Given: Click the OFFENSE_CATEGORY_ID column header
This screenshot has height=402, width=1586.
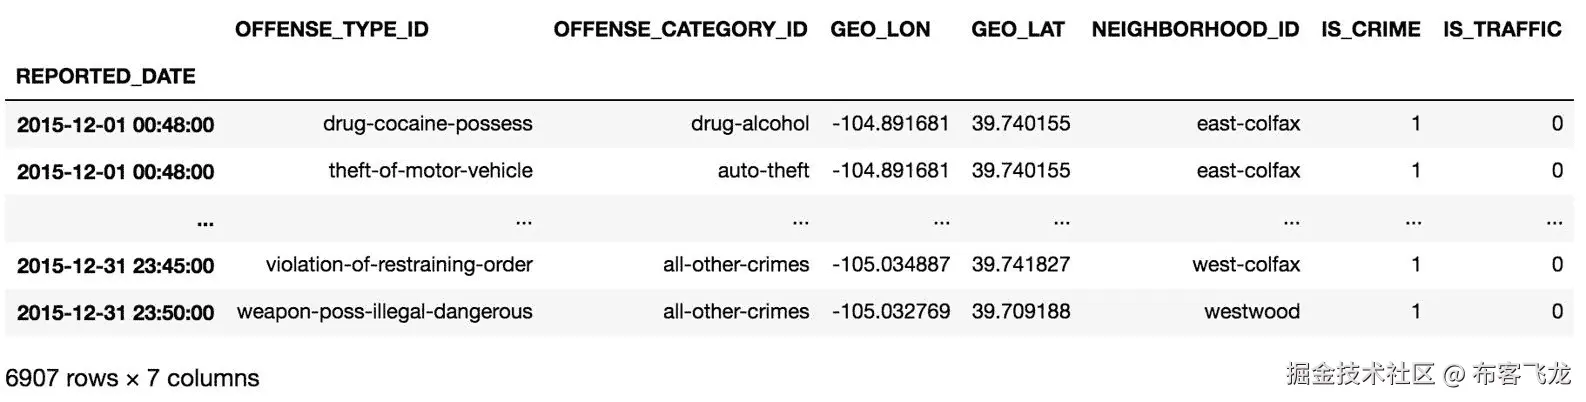Looking at the screenshot, I should click(680, 30).
